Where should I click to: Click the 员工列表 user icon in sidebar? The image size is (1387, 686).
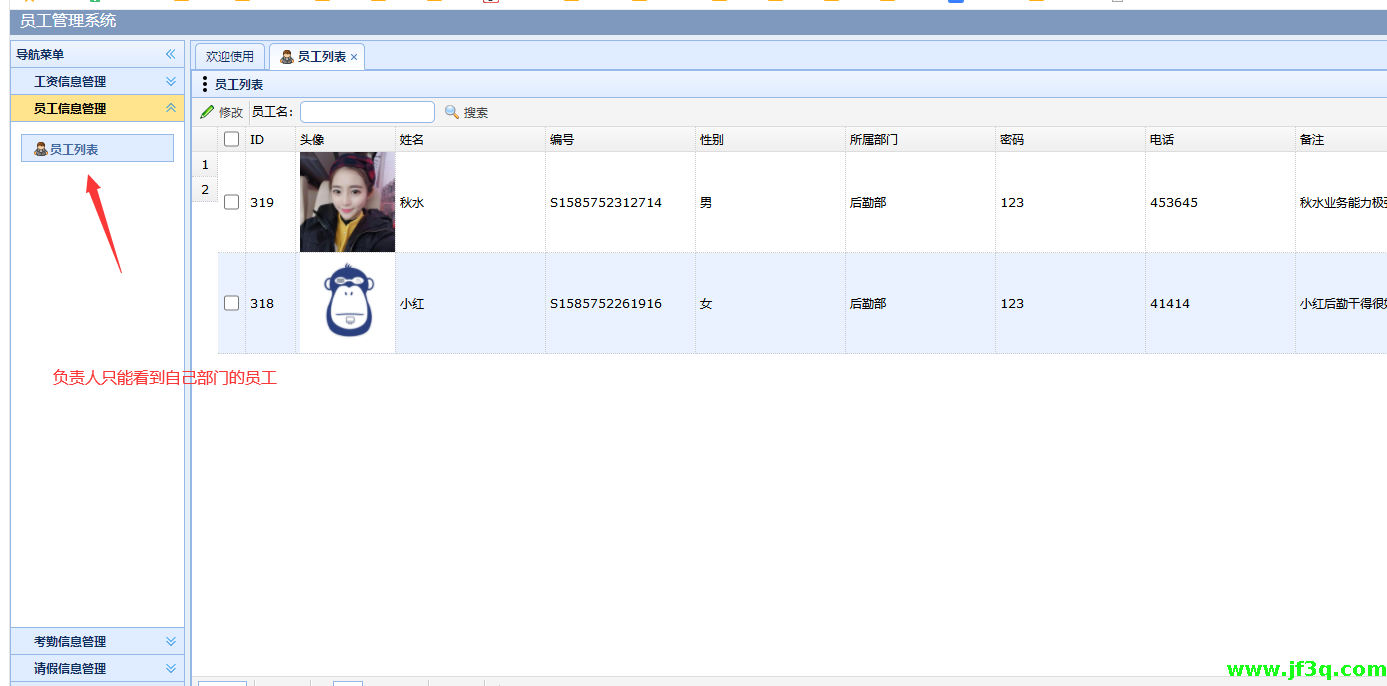click(x=41, y=149)
